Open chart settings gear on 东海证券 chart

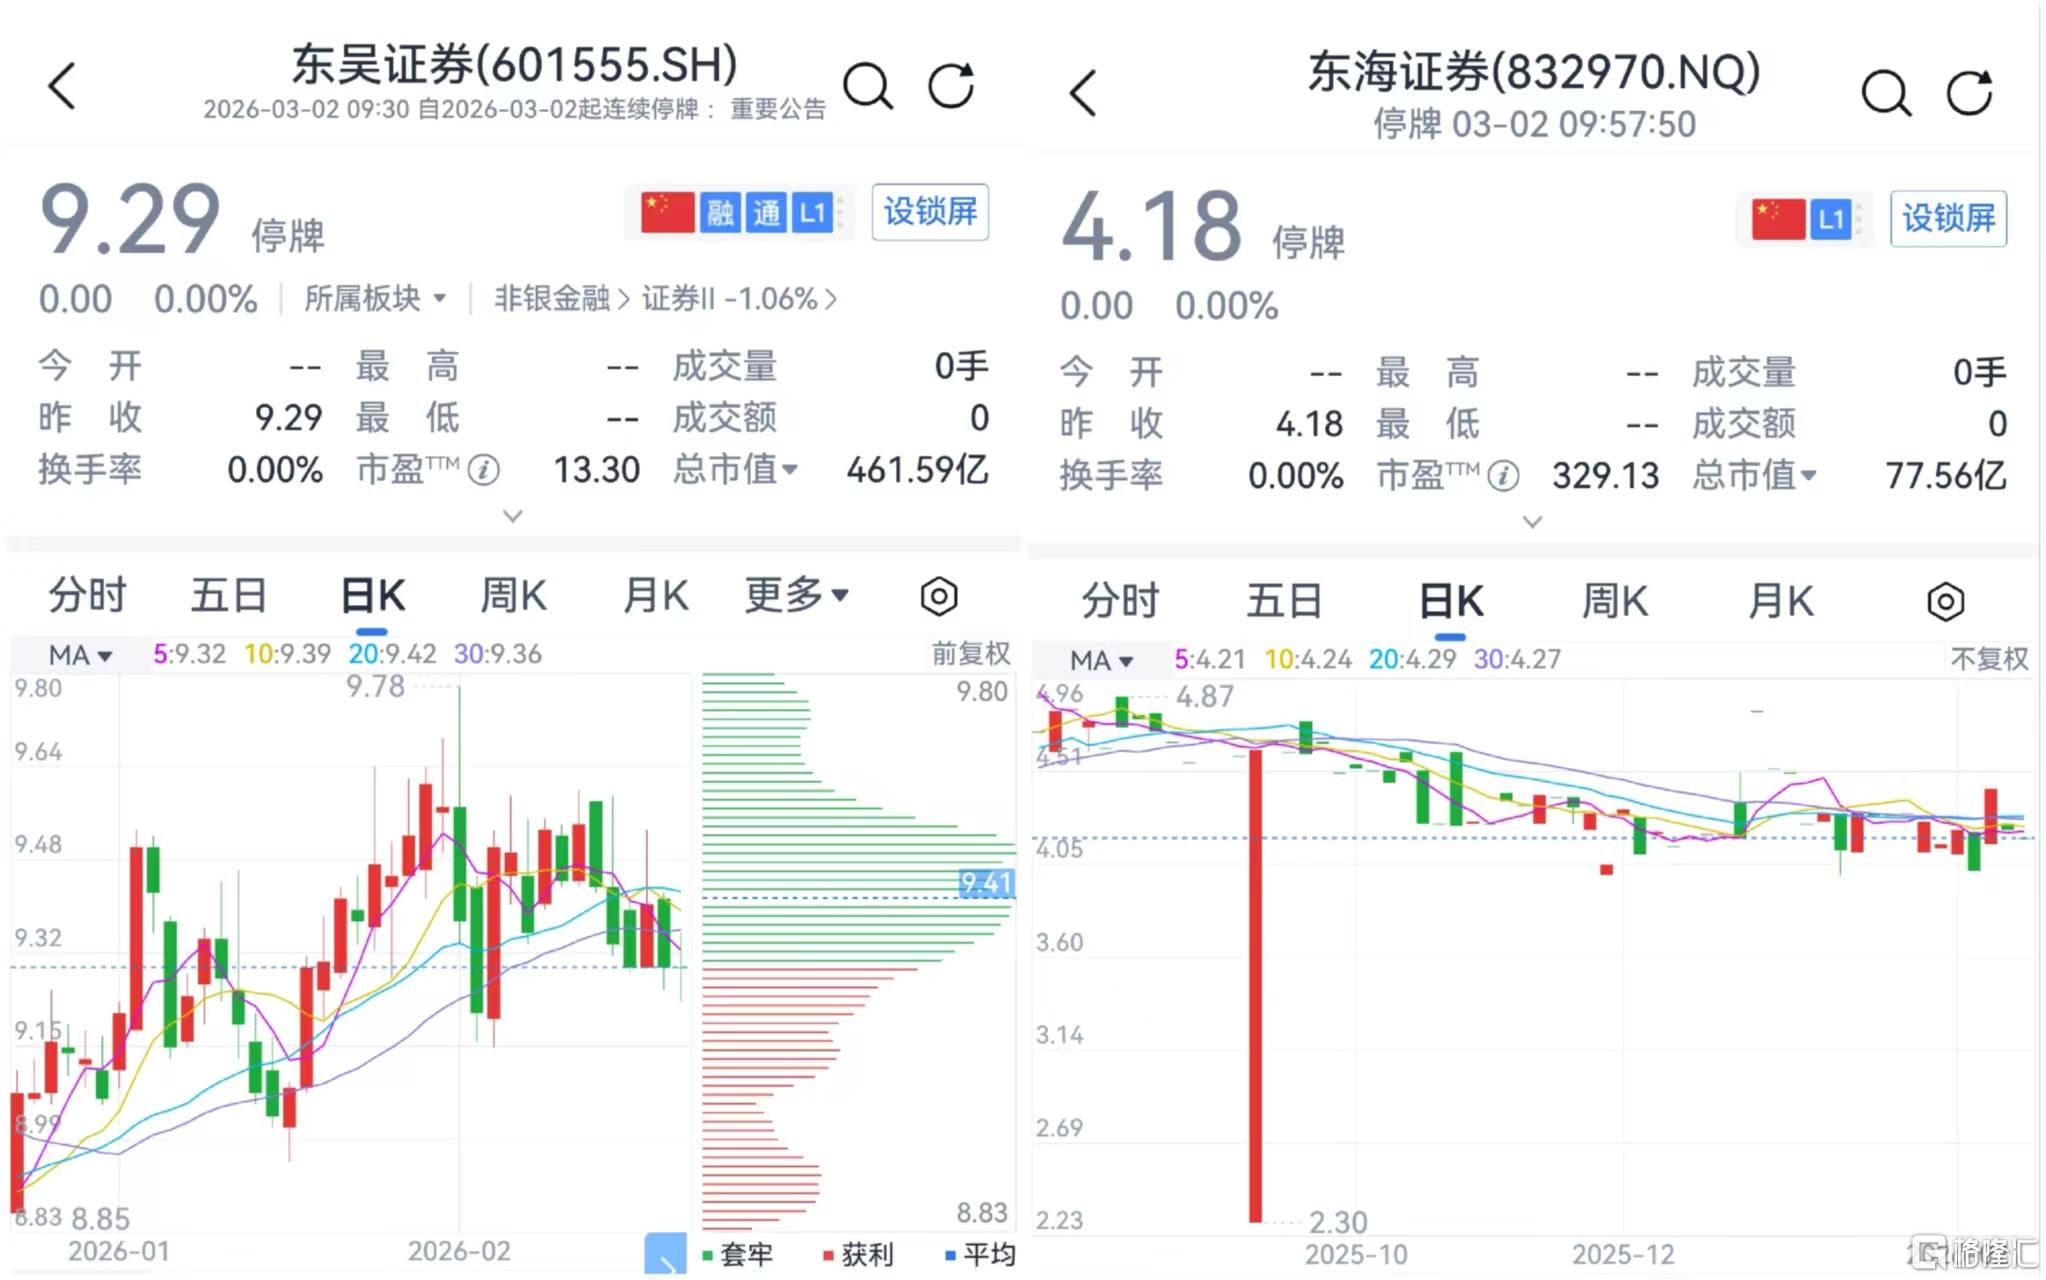coord(1946,601)
